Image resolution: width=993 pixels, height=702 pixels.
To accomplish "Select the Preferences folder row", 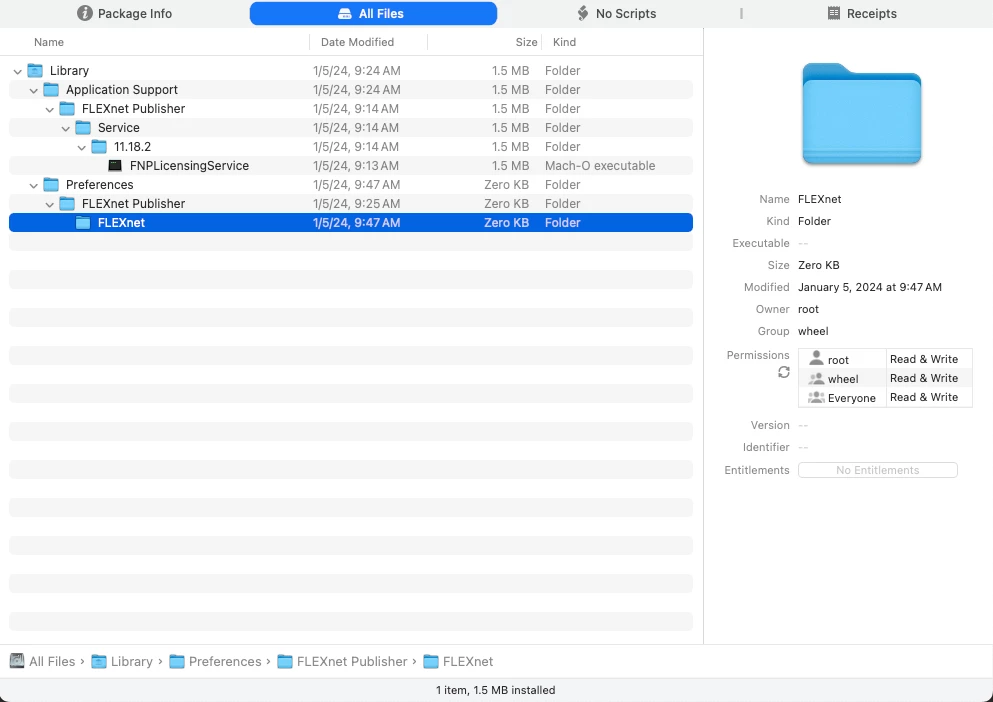I will pos(351,184).
